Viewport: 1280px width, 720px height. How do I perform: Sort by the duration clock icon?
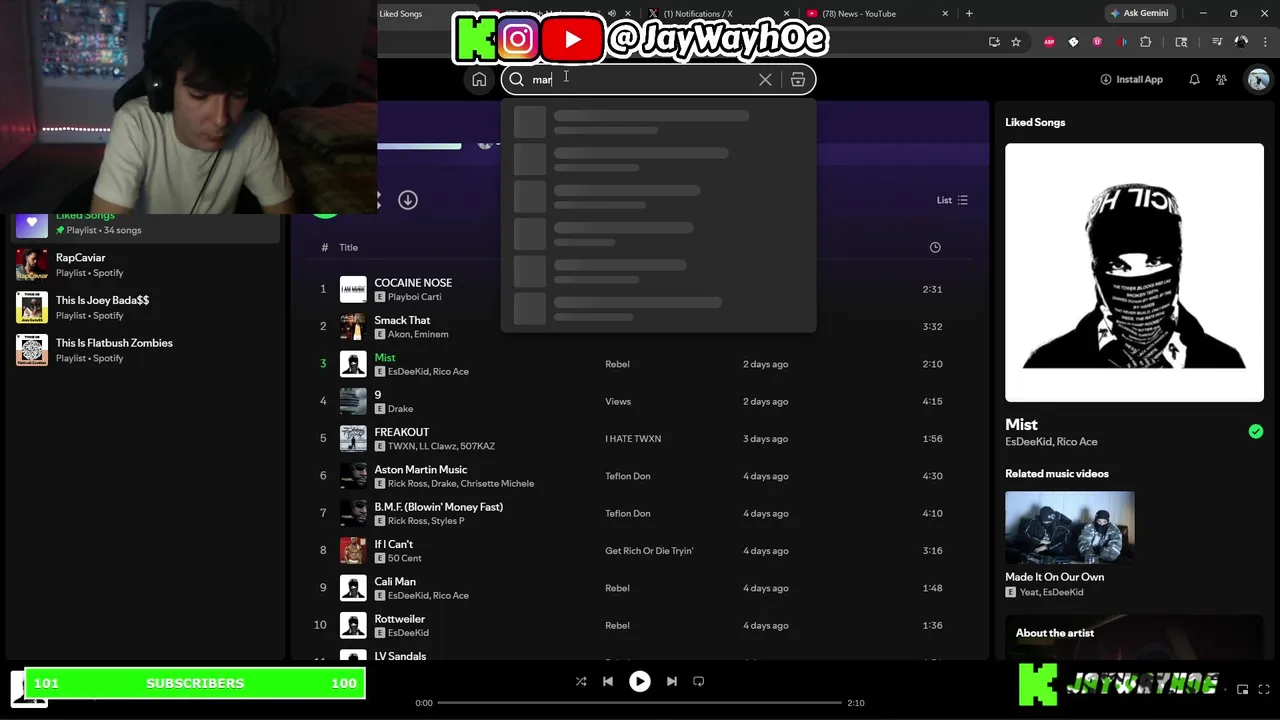[x=935, y=247]
